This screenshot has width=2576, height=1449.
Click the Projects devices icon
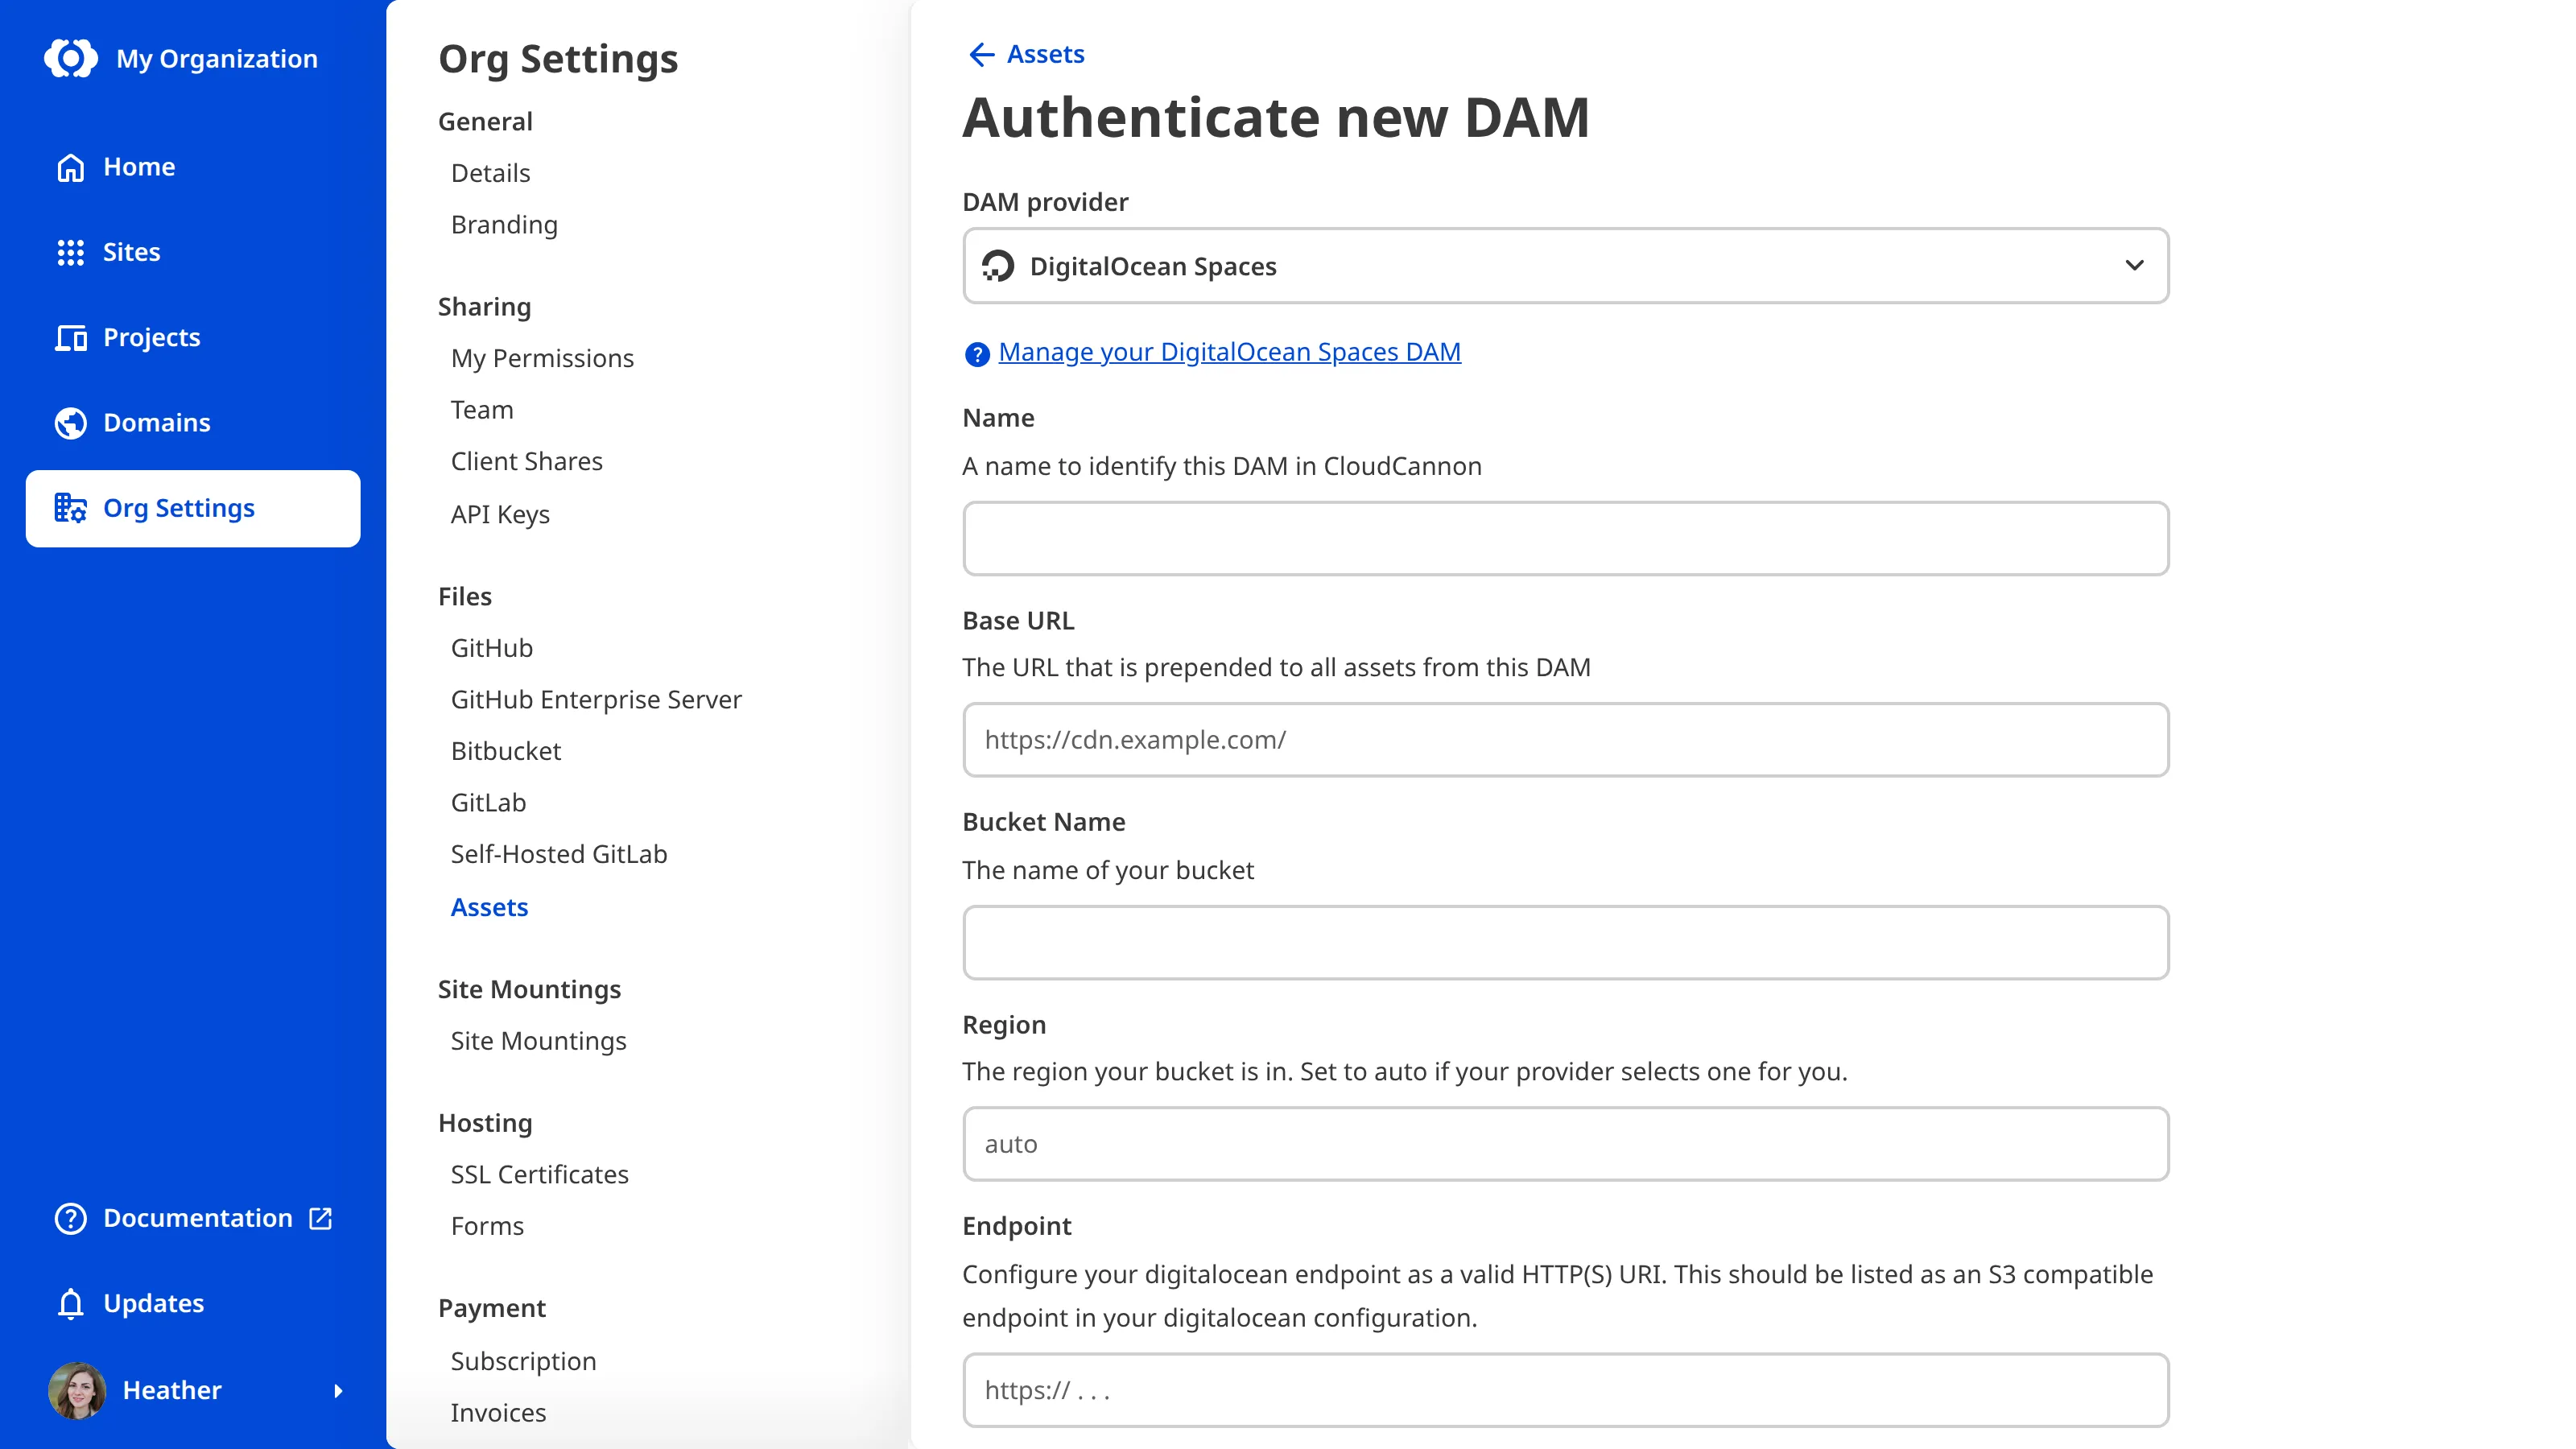pyautogui.click(x=70, y=338)
